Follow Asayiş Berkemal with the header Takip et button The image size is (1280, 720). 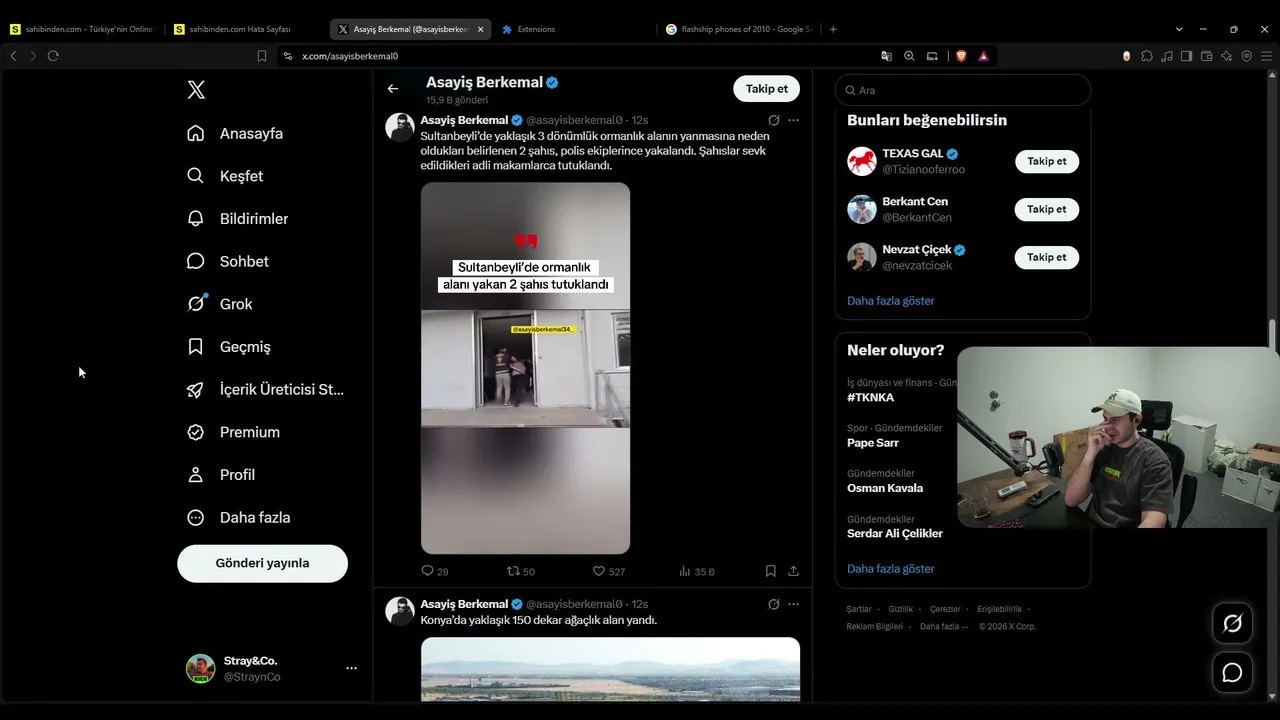(766, 89)
